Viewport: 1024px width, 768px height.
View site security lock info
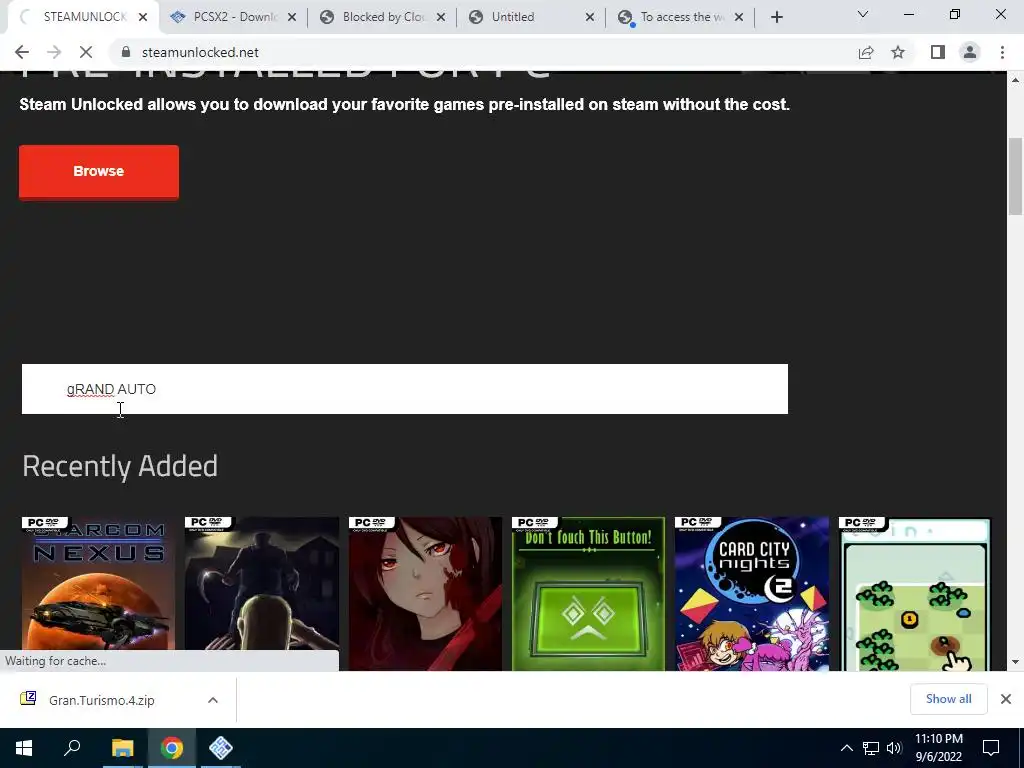click(x=126, y=52)
